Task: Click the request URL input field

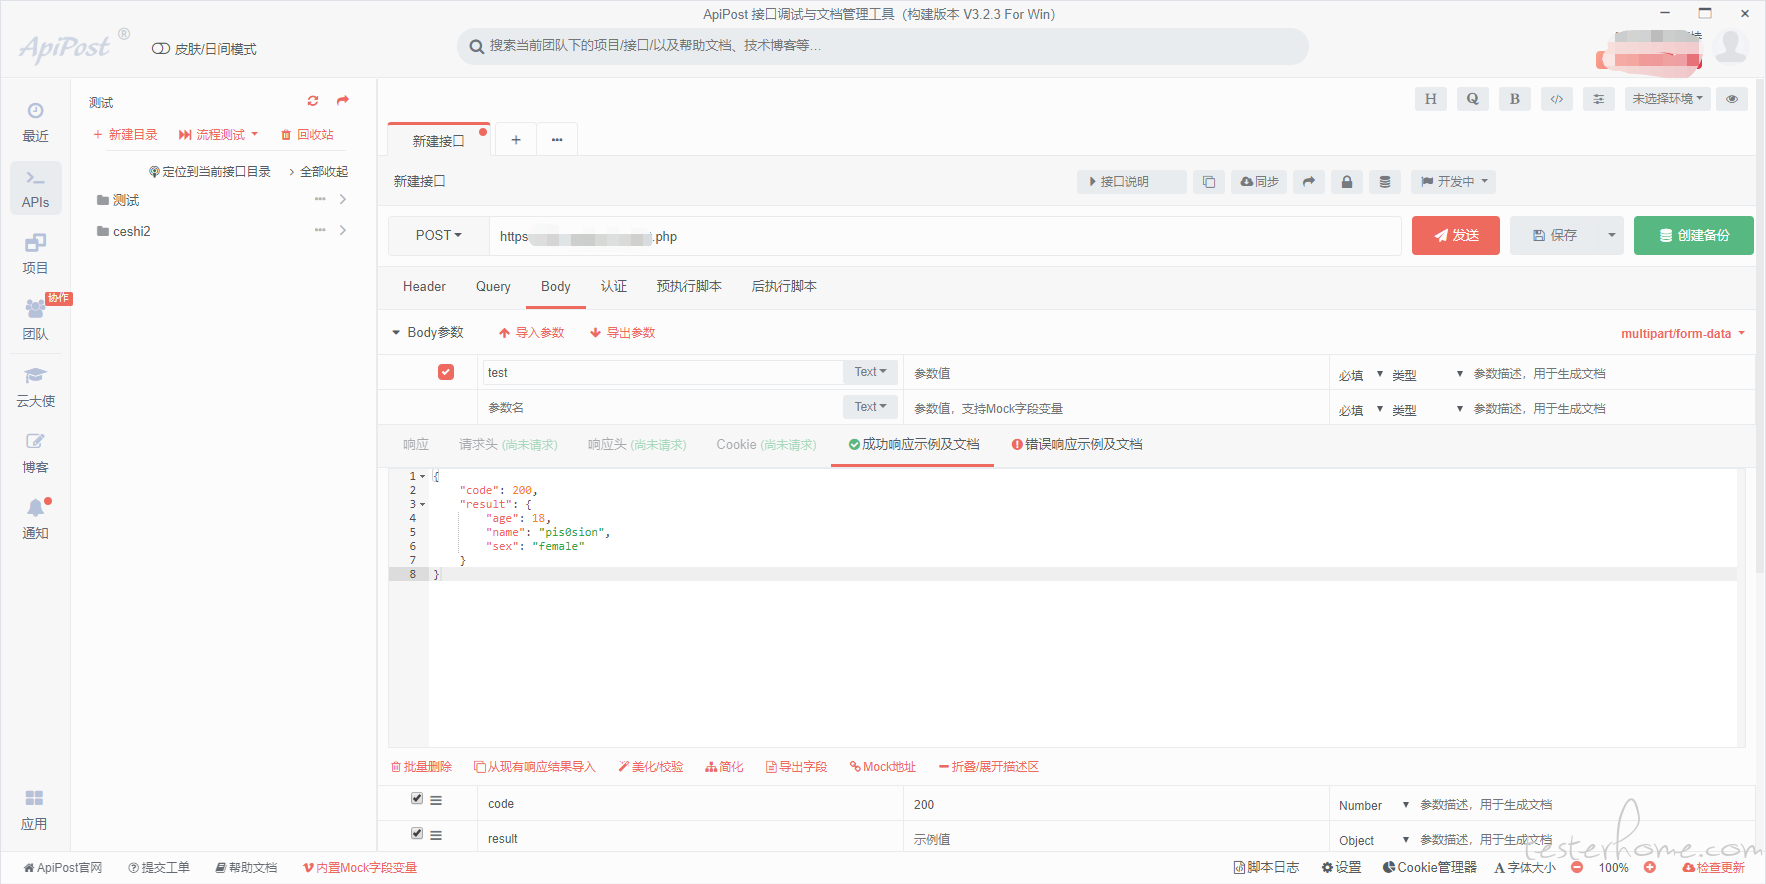Action: point(945,237)
